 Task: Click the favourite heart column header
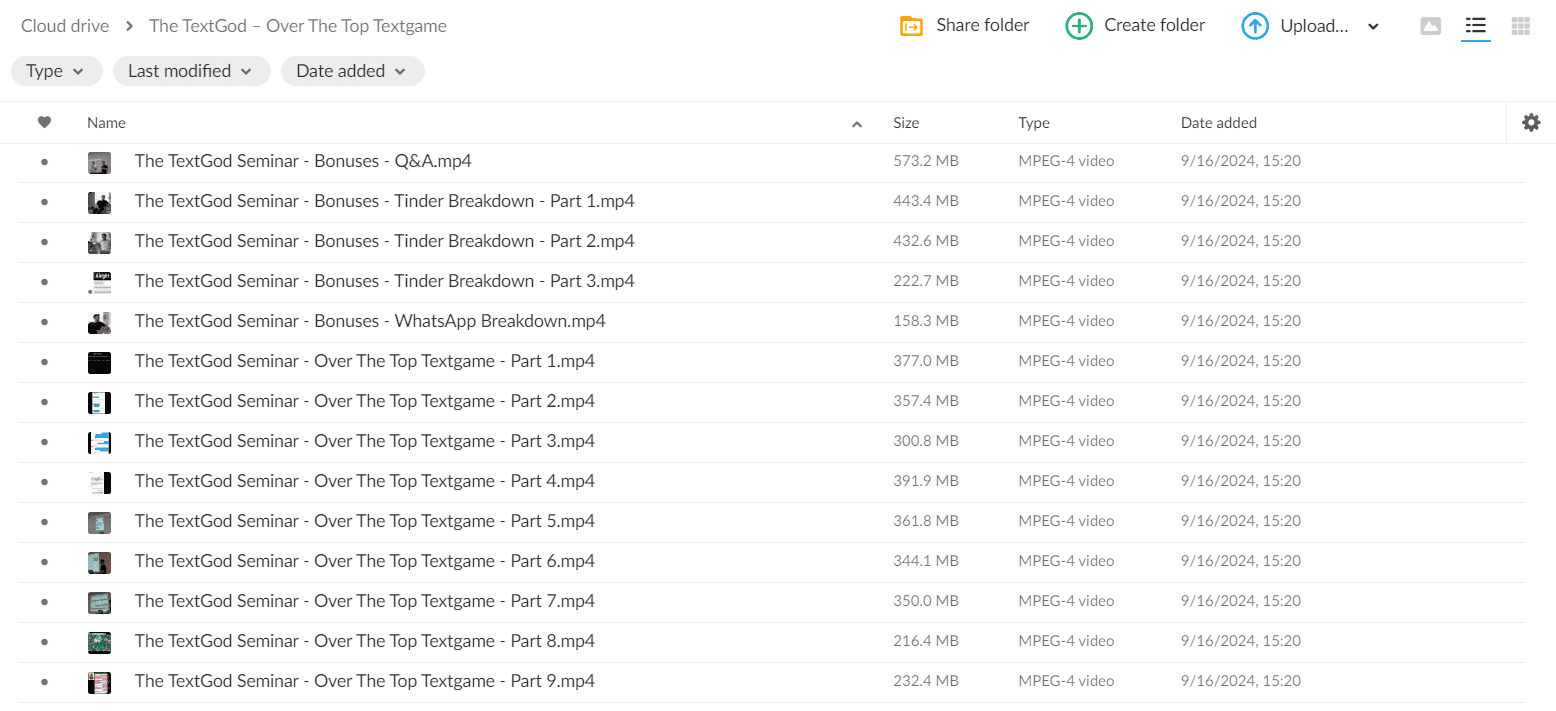(44, 122)
